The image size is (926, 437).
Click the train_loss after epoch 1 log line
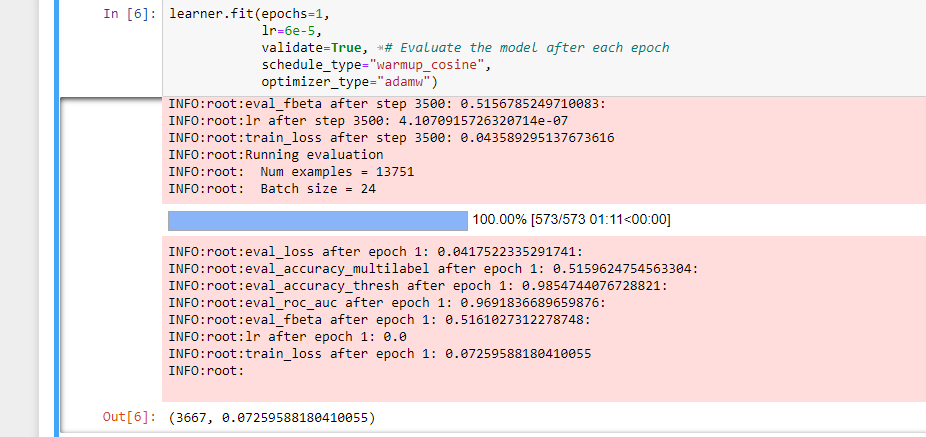tap(380, 354)
